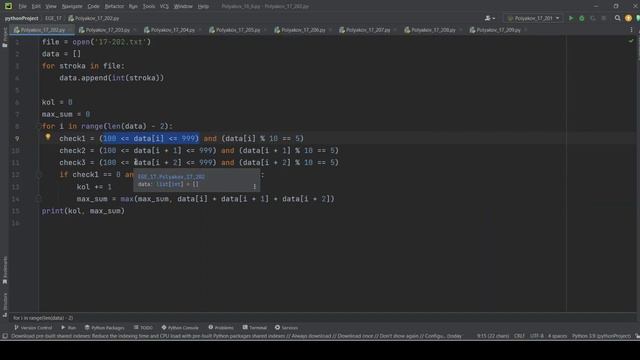This screenshot has width=640, height=360.
Task: Open the File menu
Action: tap(22, 7)
